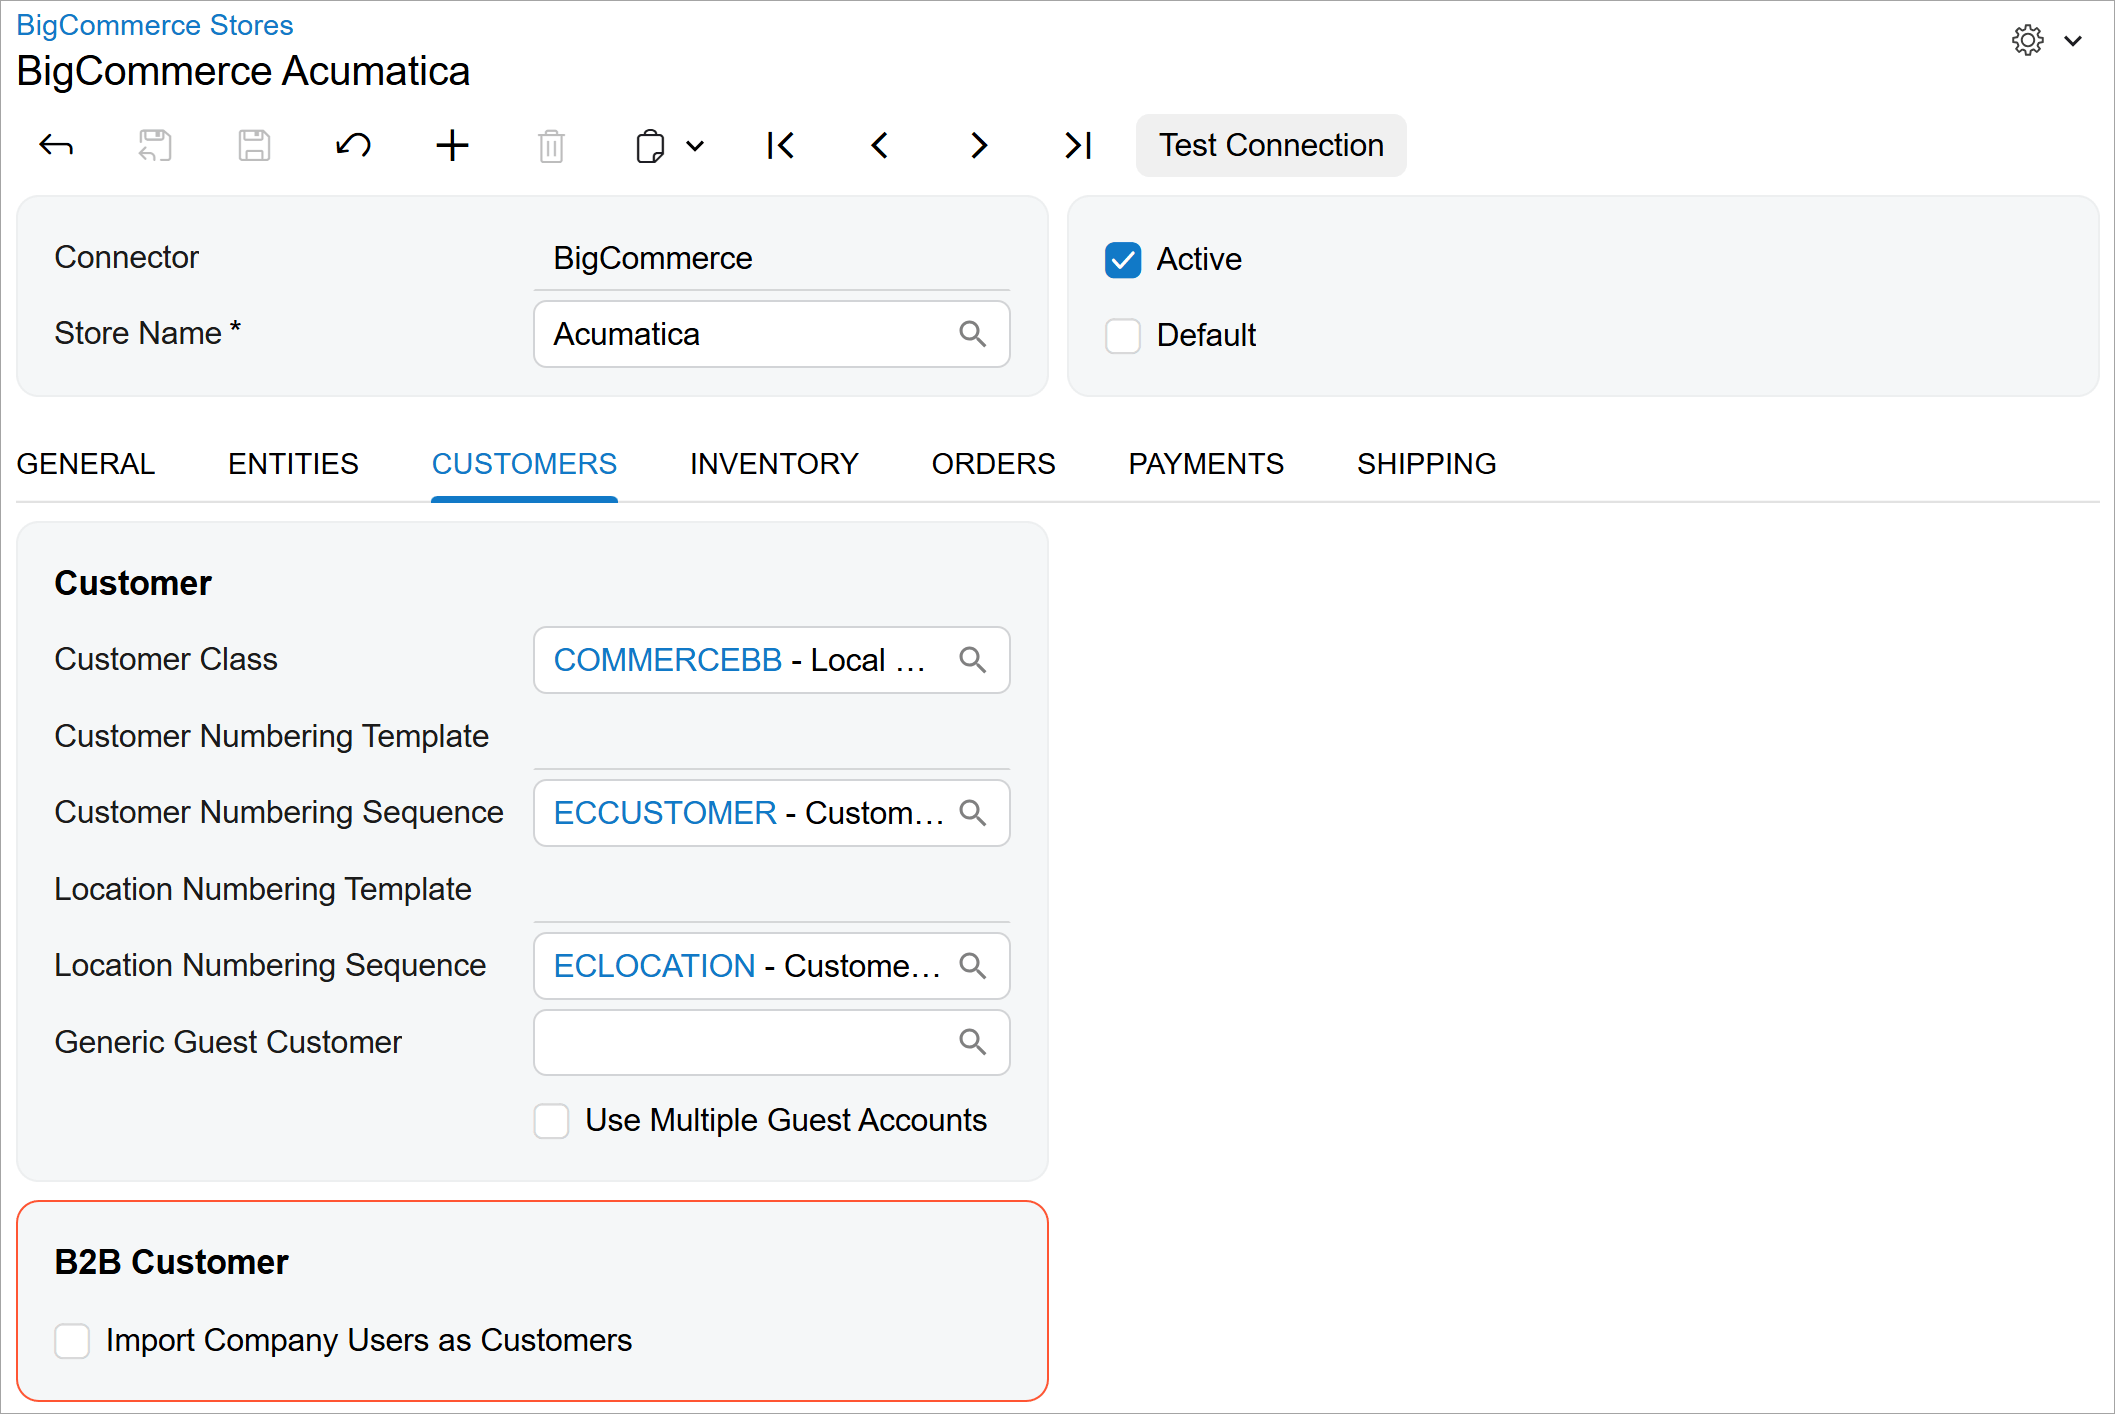Click the Test Connection button
The width and height of the screenshot is (2115, 1414).
click(x=1270, y=145)
